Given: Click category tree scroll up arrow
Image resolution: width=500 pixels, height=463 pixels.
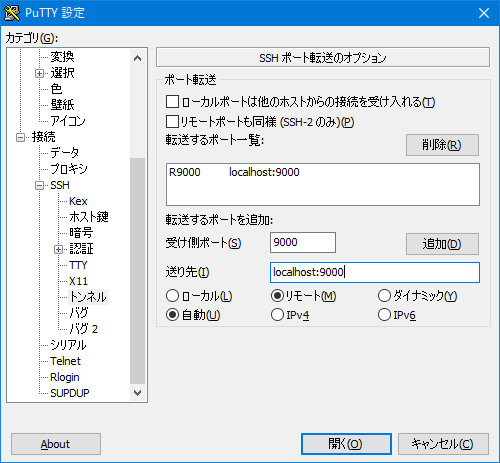Looking at the screenshot, I should (137, 58).
